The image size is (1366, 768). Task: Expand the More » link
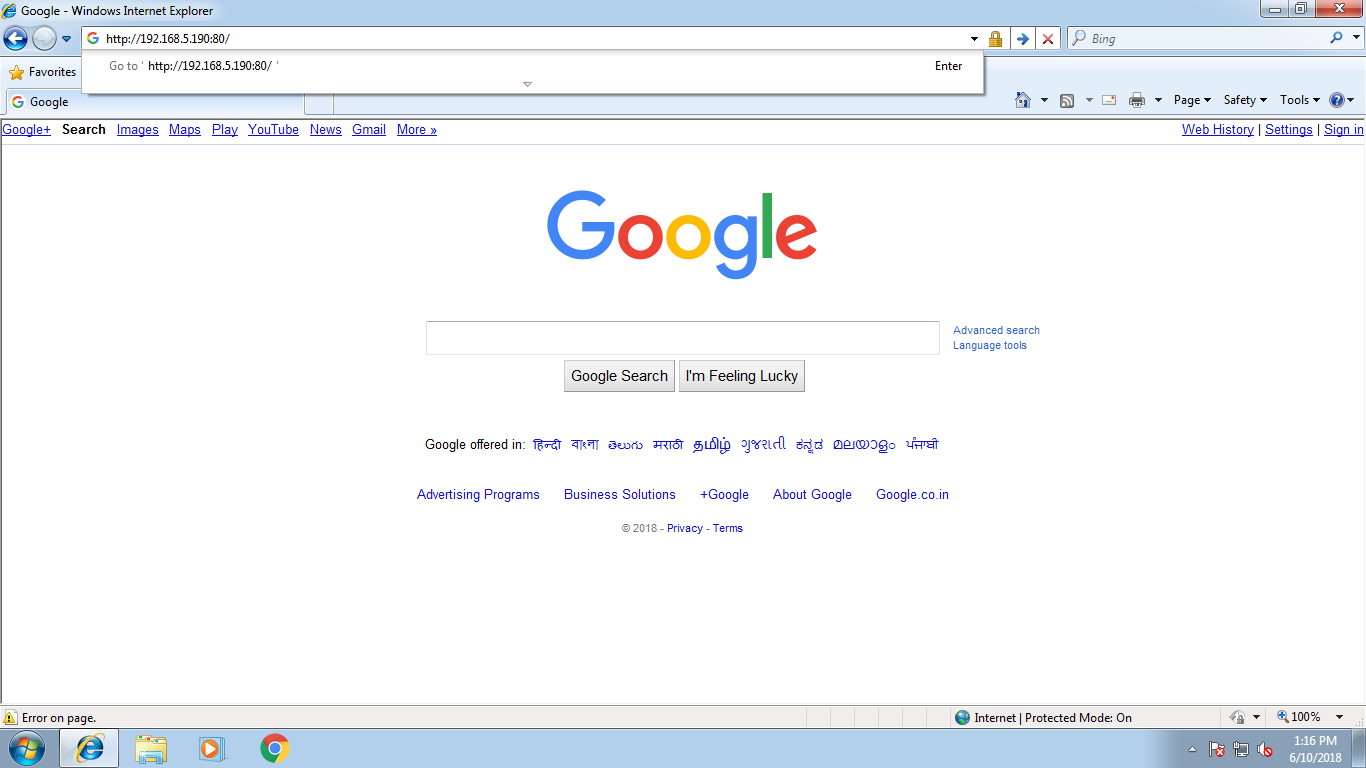[x=417, y=129]
